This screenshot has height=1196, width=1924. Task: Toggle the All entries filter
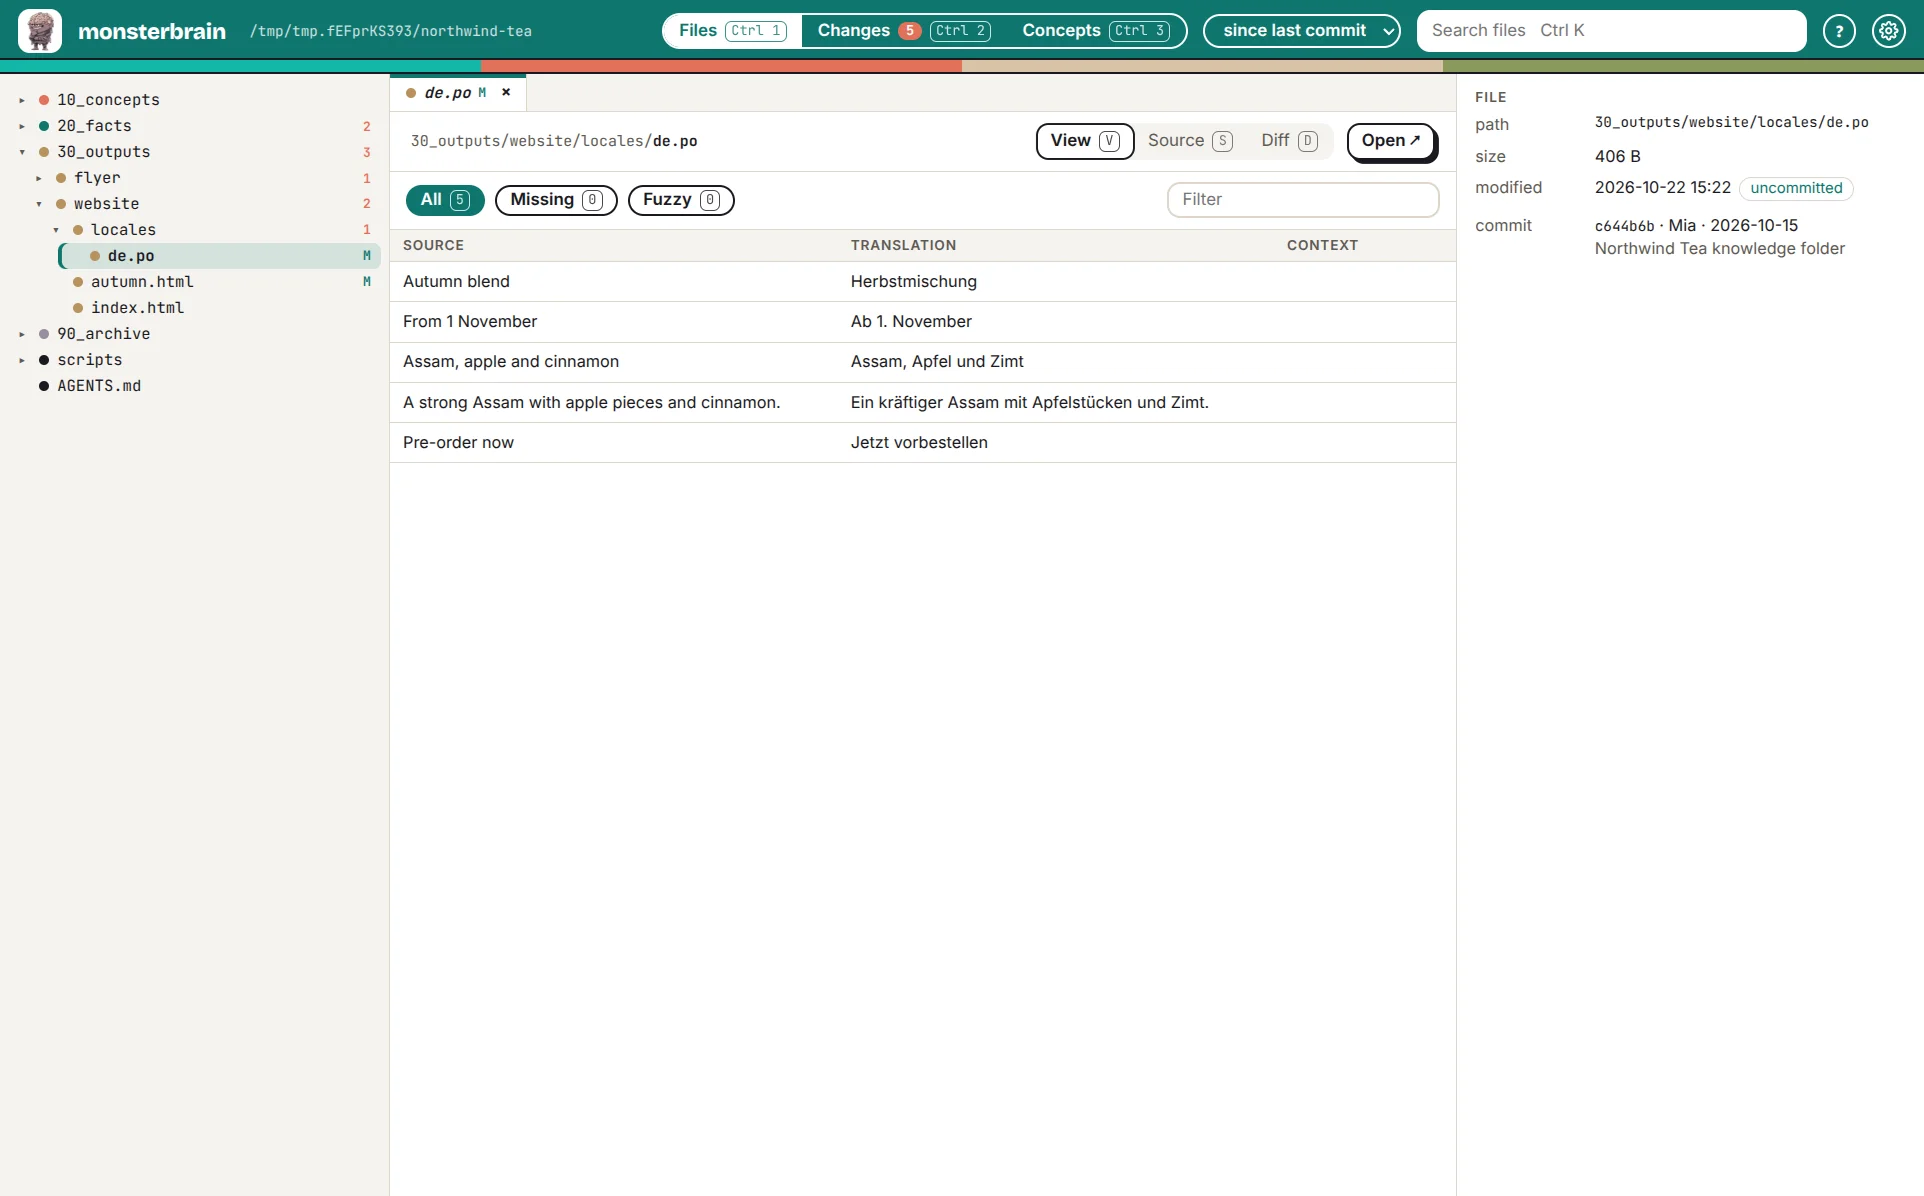point(445,200)
